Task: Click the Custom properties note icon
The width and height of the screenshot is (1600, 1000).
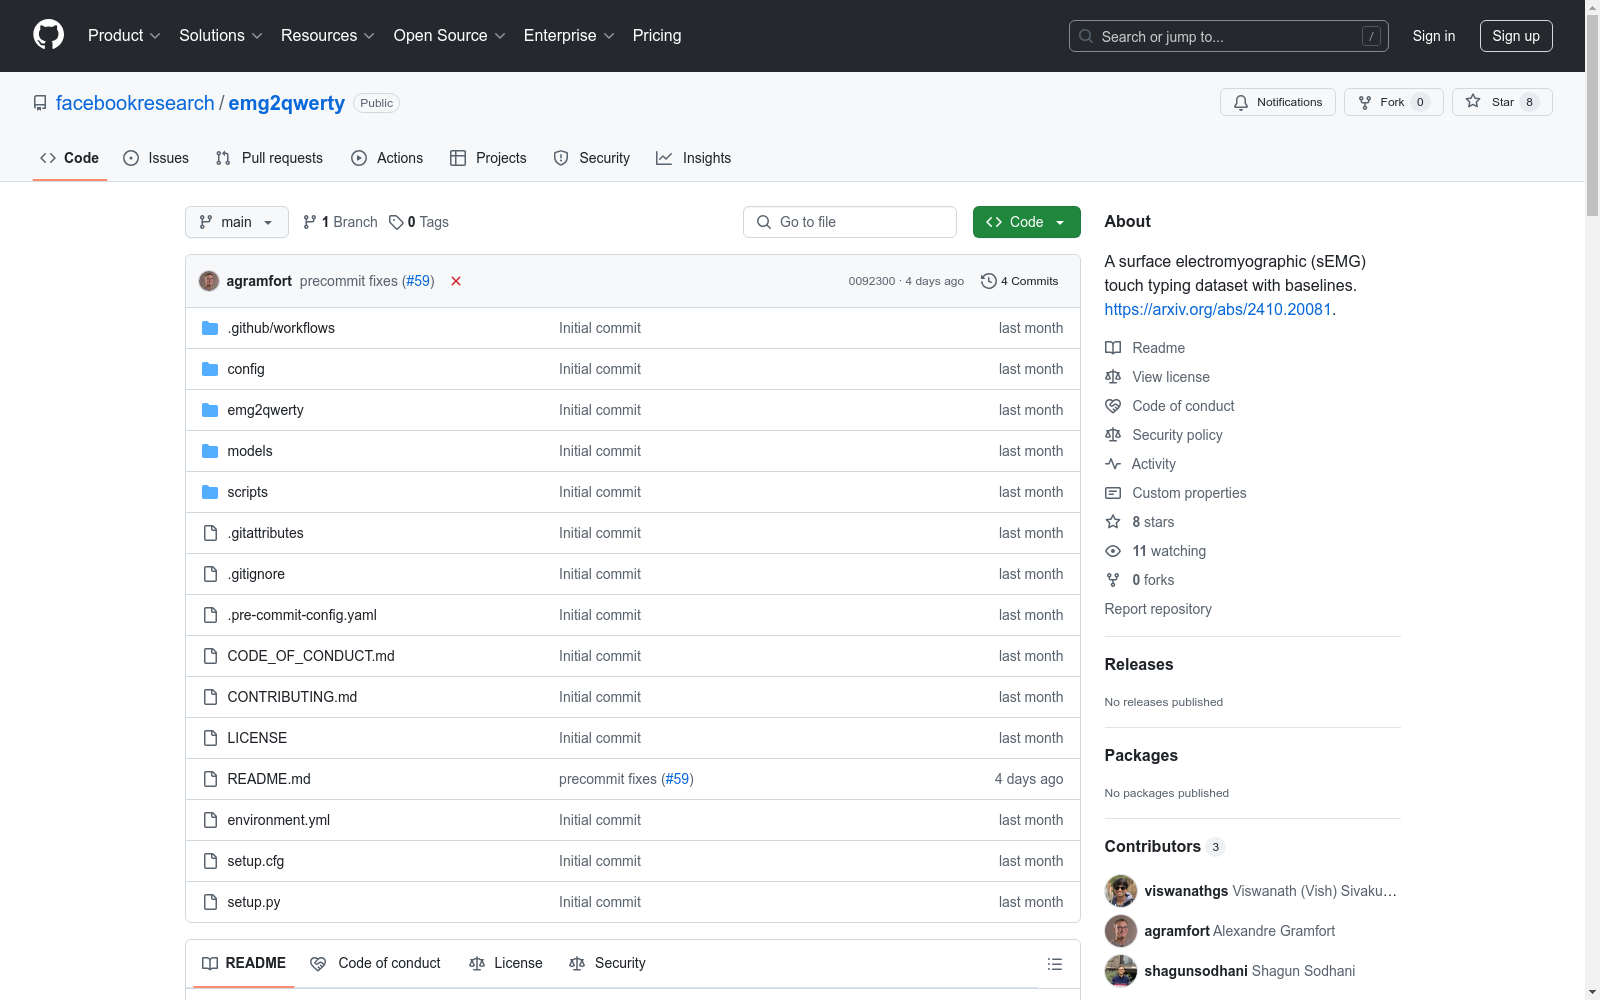Action: point(1113,493)
